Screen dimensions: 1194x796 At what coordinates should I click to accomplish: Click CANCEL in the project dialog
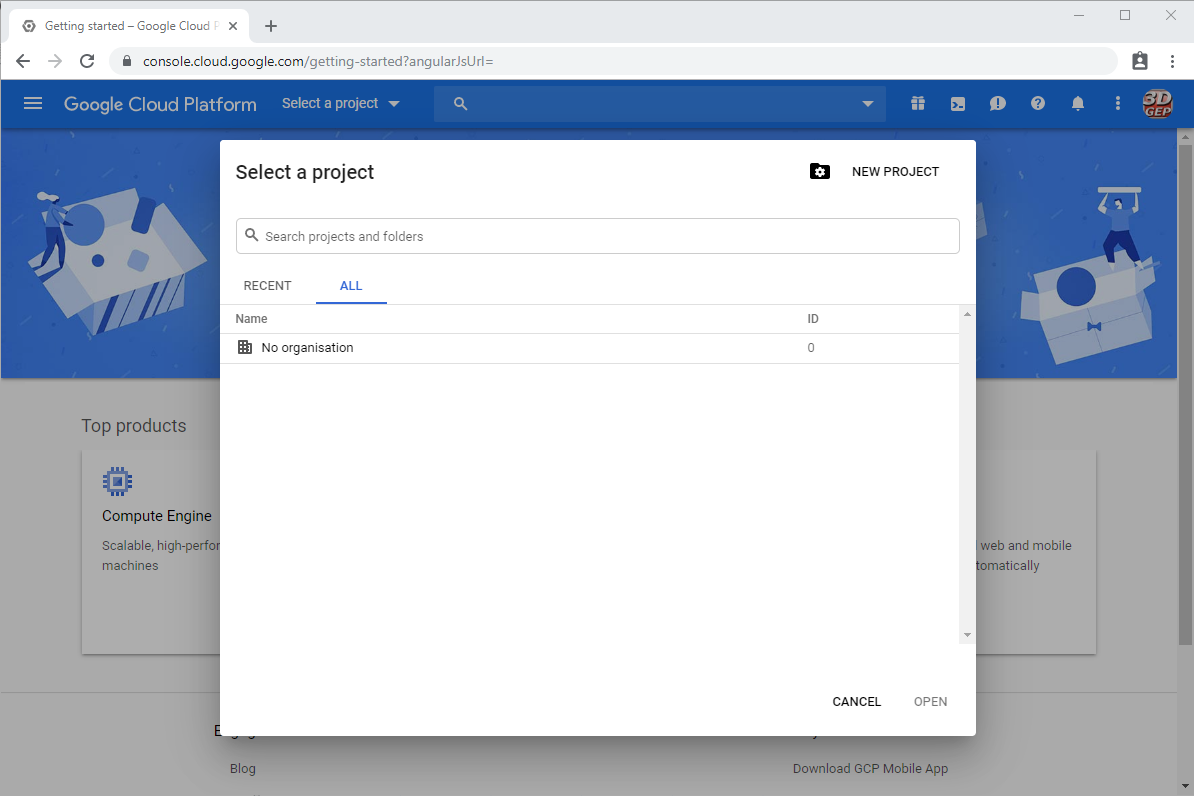tap(857, 702)
